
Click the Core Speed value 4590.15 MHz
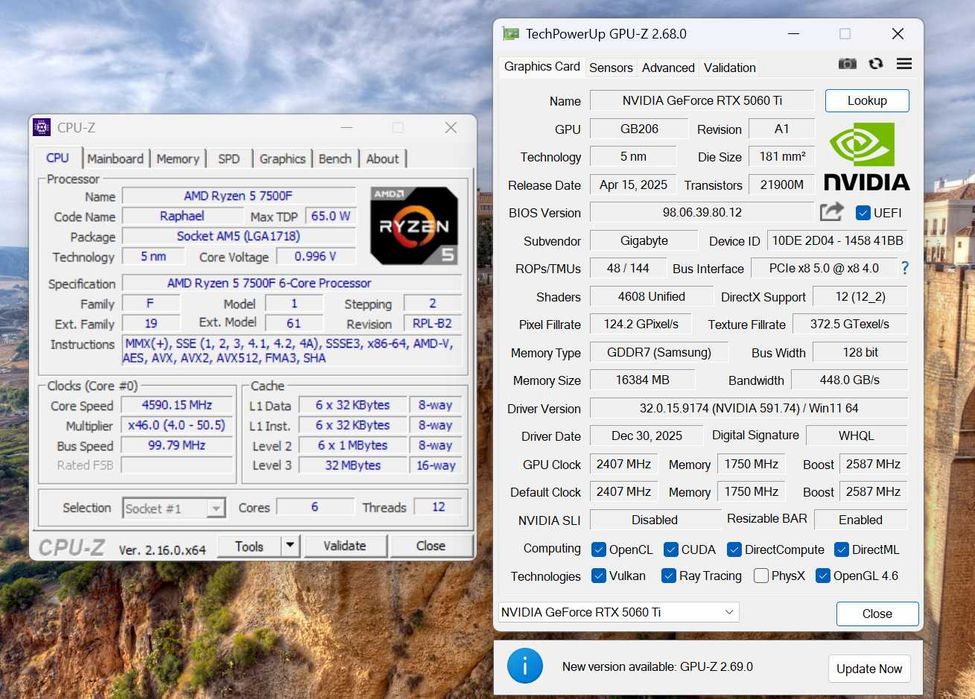pos(177,405)
